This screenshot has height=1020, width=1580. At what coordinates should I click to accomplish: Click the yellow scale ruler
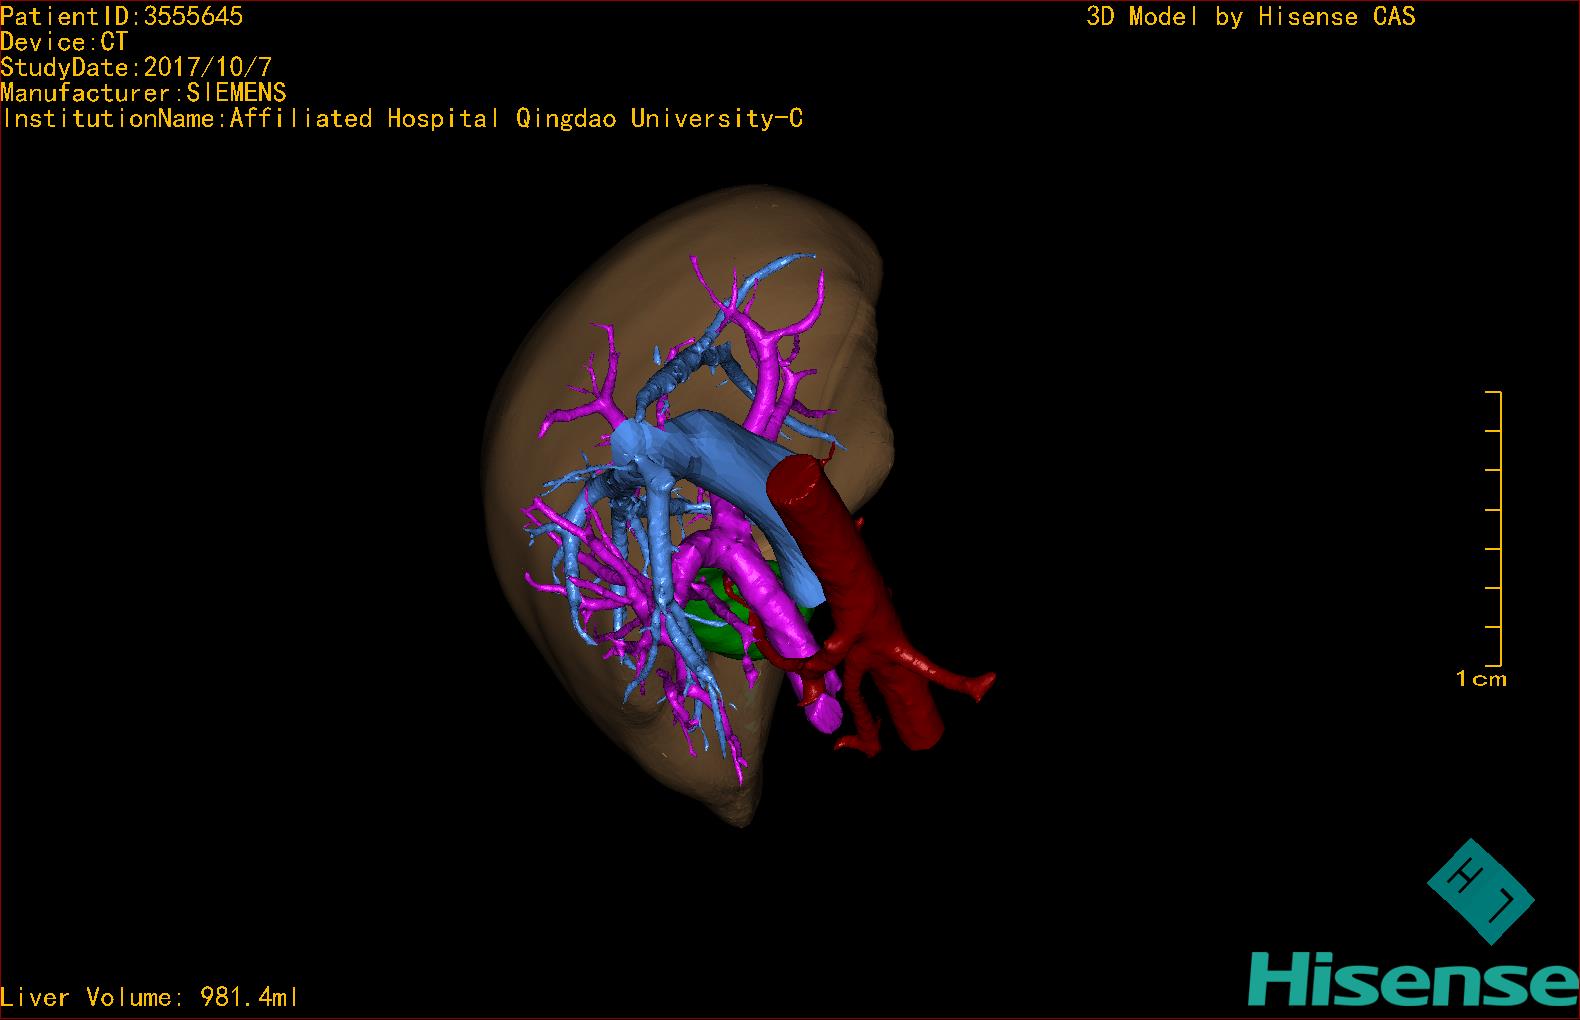click(x=1494, y=528)
